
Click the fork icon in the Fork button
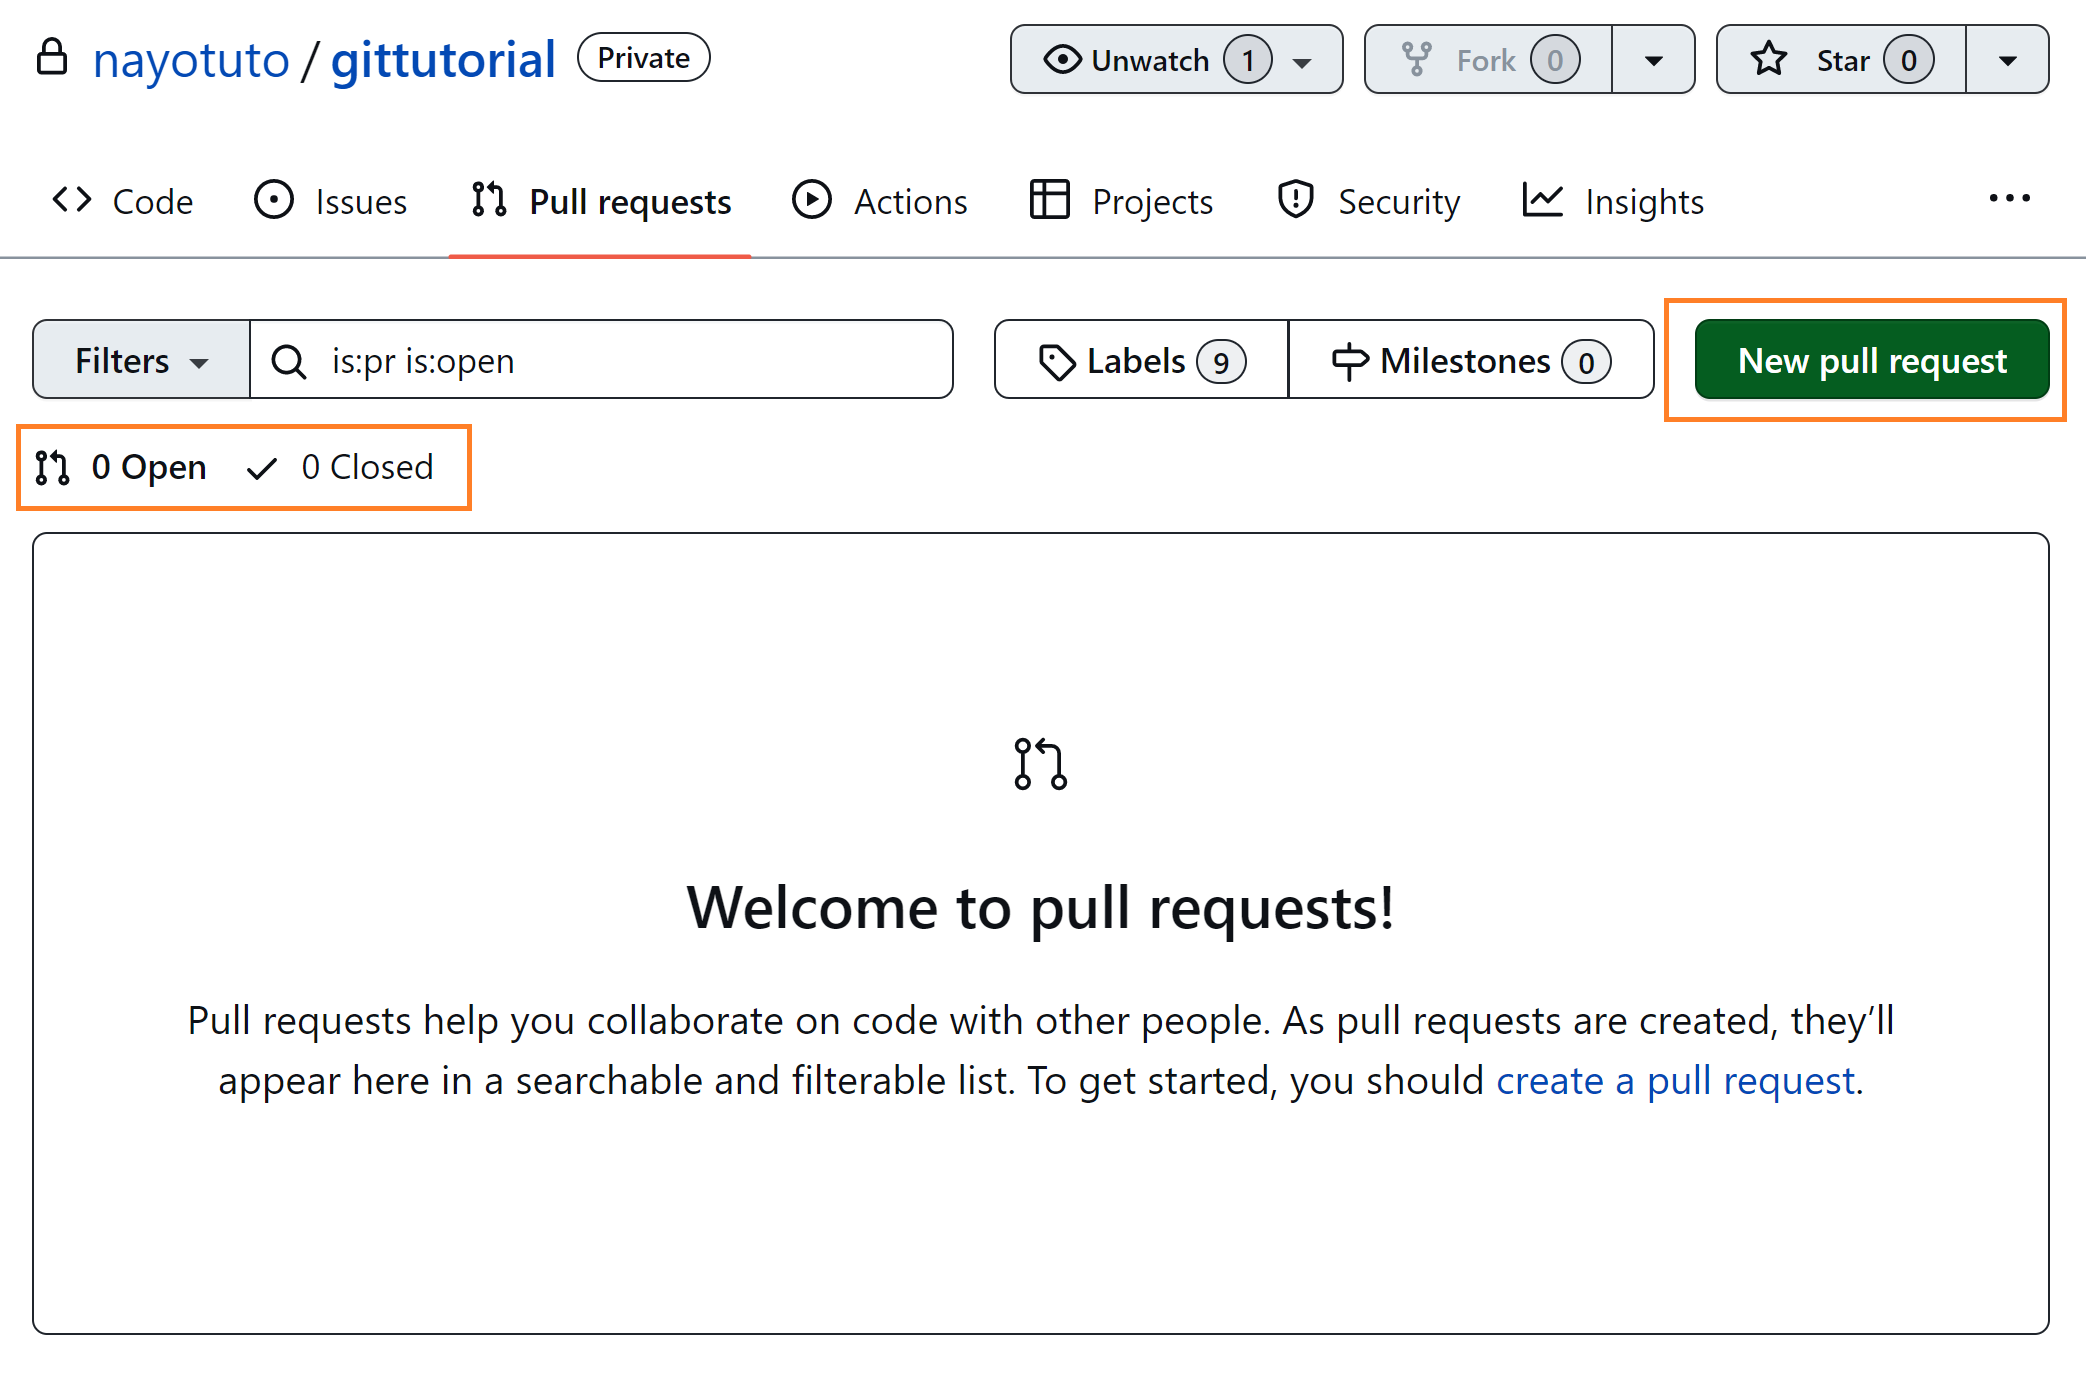[1416, 59]
